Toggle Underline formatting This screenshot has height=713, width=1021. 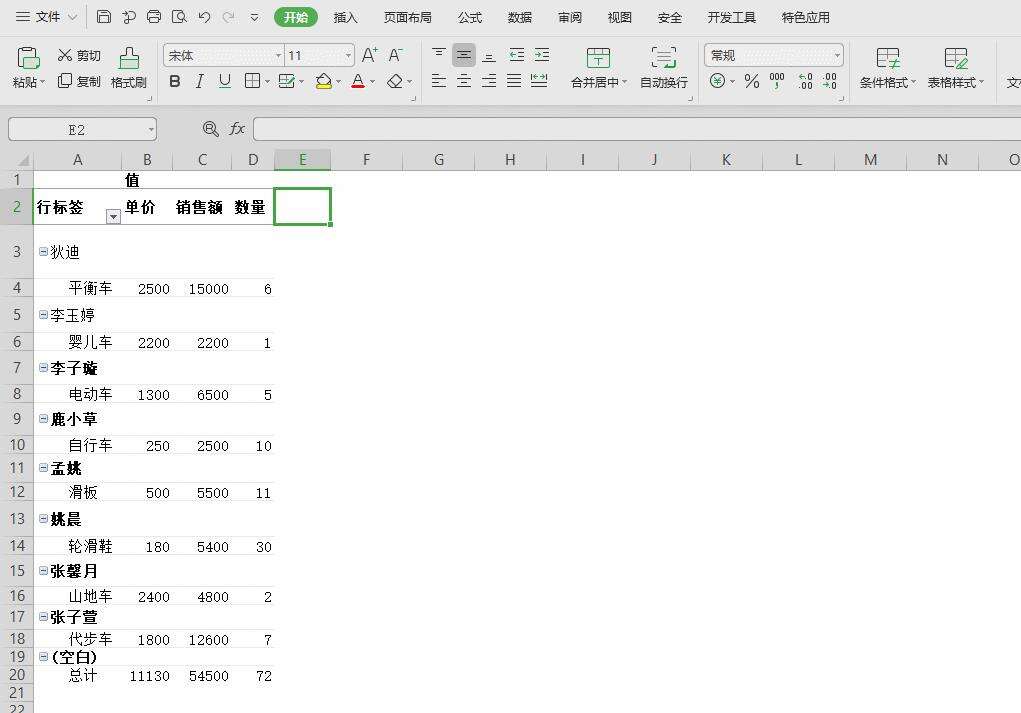225,81
